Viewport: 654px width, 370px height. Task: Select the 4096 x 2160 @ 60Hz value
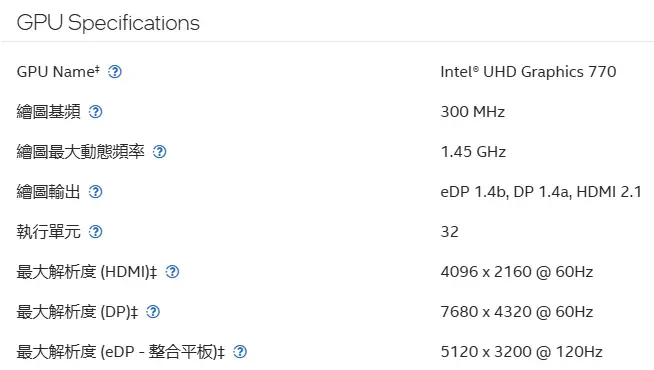coord(517,272)
